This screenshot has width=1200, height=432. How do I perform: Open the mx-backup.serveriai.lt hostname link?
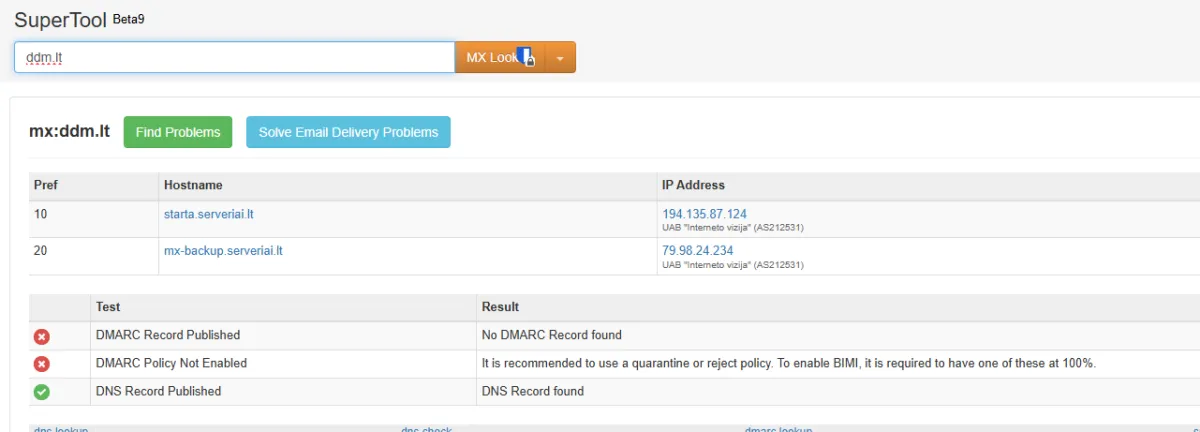click(223, 251)
